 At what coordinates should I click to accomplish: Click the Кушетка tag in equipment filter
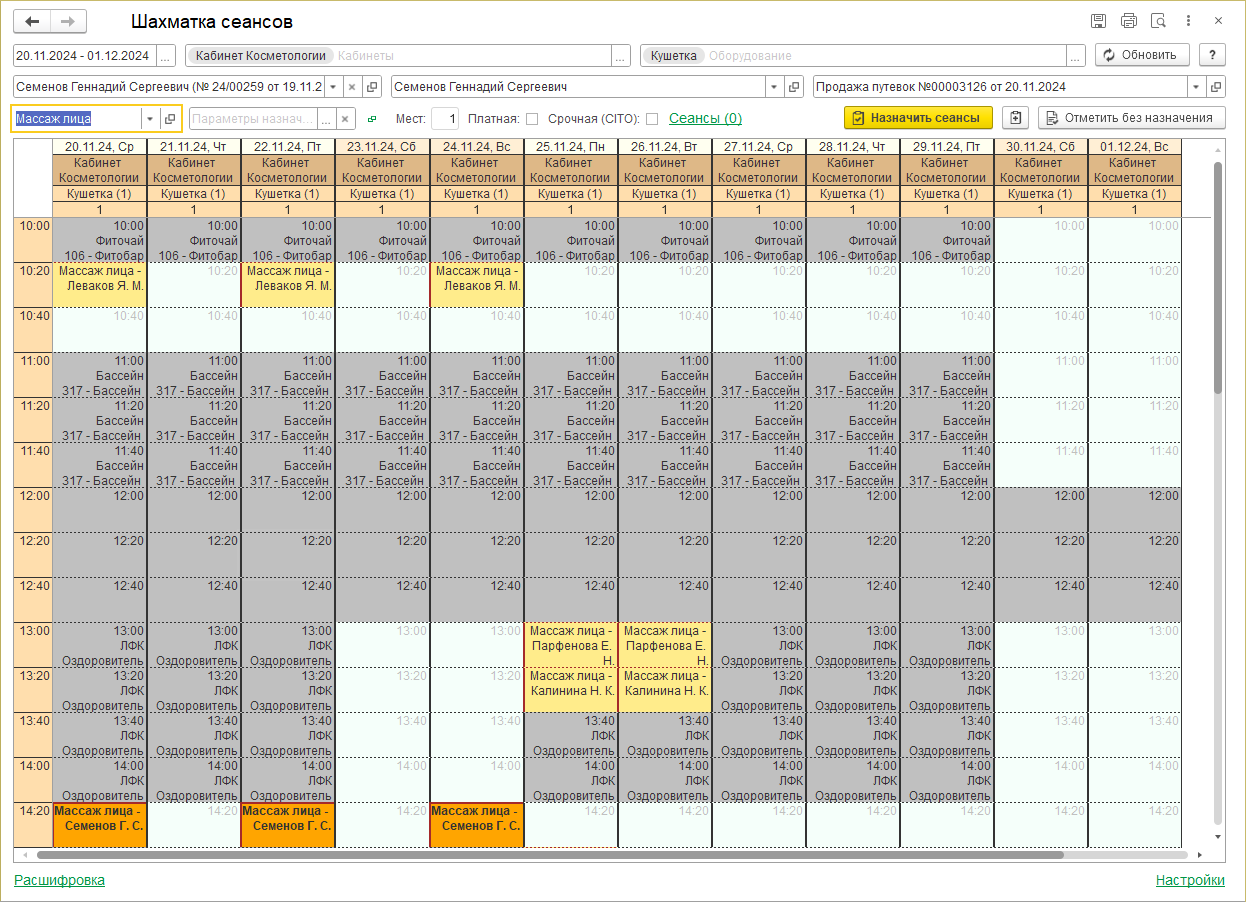click(x=673, y=56)
